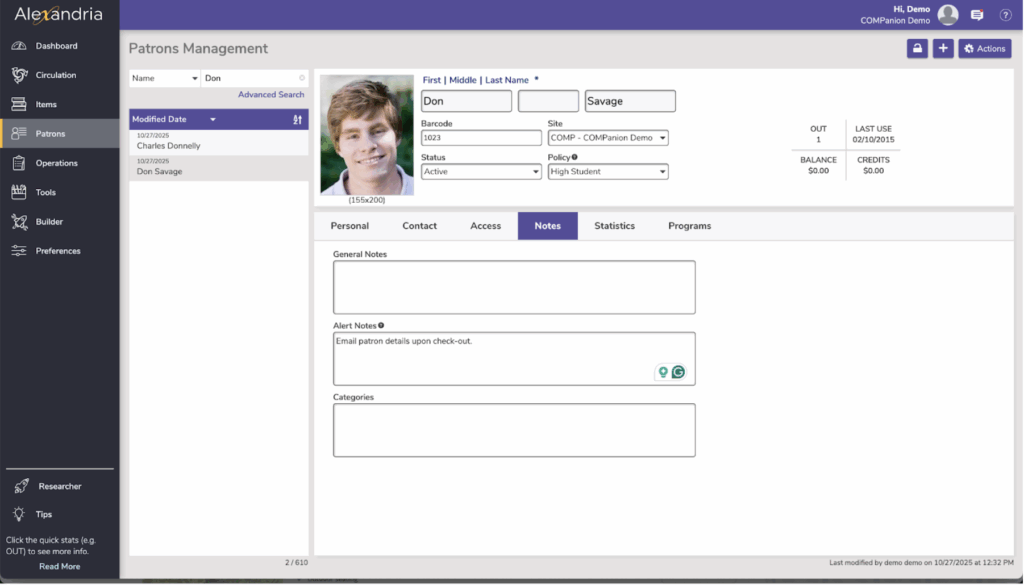Select Charles Donnelly in patron list
Image resolution: width=1024 pixels, height=585 pixels.
click(169, 146)
